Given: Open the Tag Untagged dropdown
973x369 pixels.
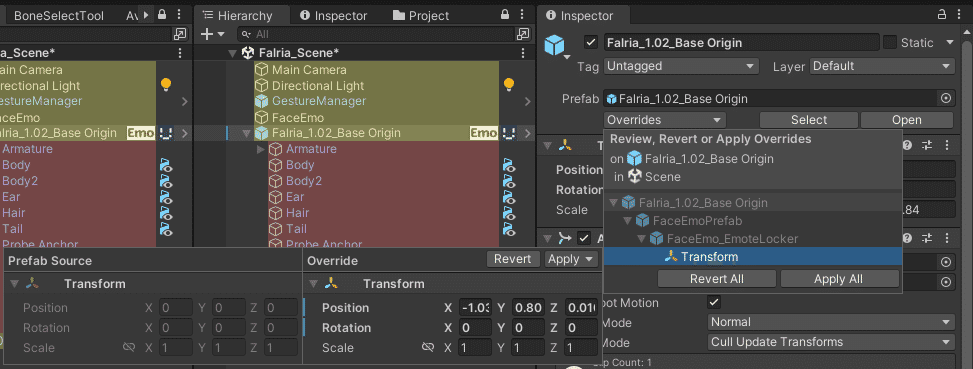Looking at the screenshot, I should [681, 66].
